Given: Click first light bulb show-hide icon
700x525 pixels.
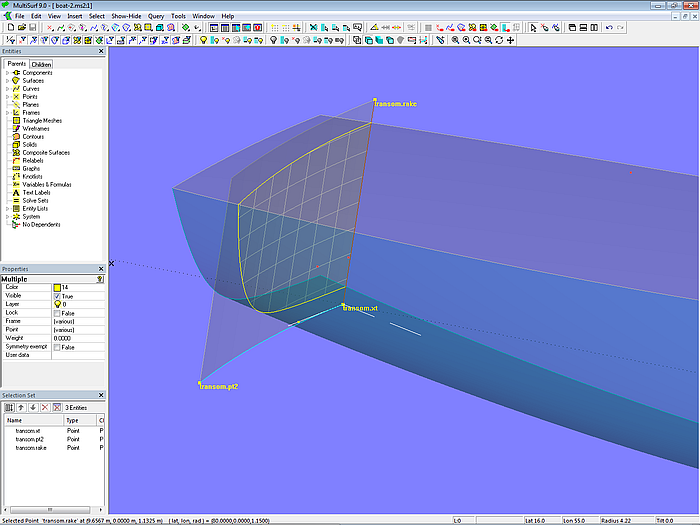Looking at the screenshot, I should 203,41.
